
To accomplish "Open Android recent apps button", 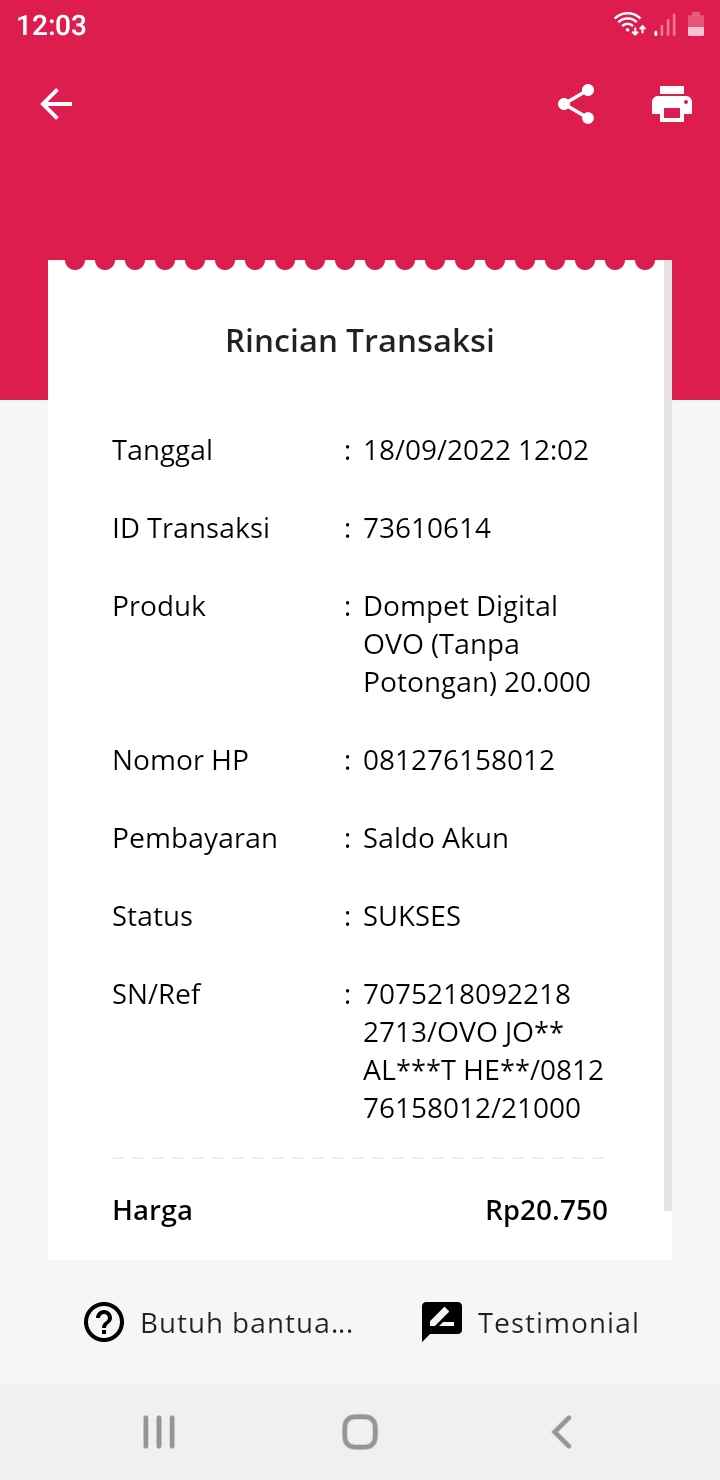I will pyautogui.click(x=159, y=1432).
